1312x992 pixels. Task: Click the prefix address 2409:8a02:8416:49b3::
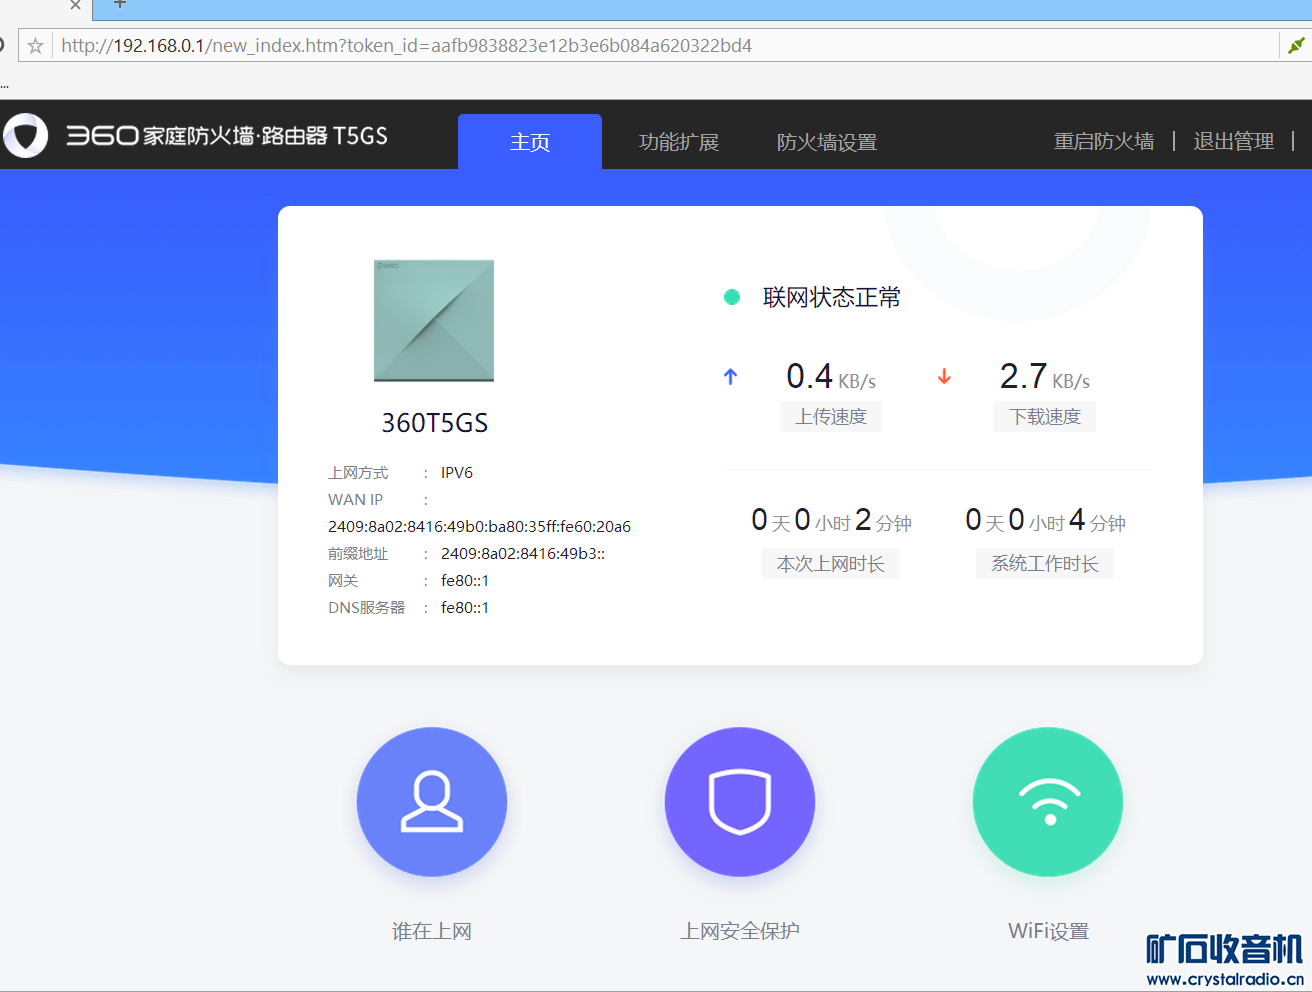(x=523, y=554)
